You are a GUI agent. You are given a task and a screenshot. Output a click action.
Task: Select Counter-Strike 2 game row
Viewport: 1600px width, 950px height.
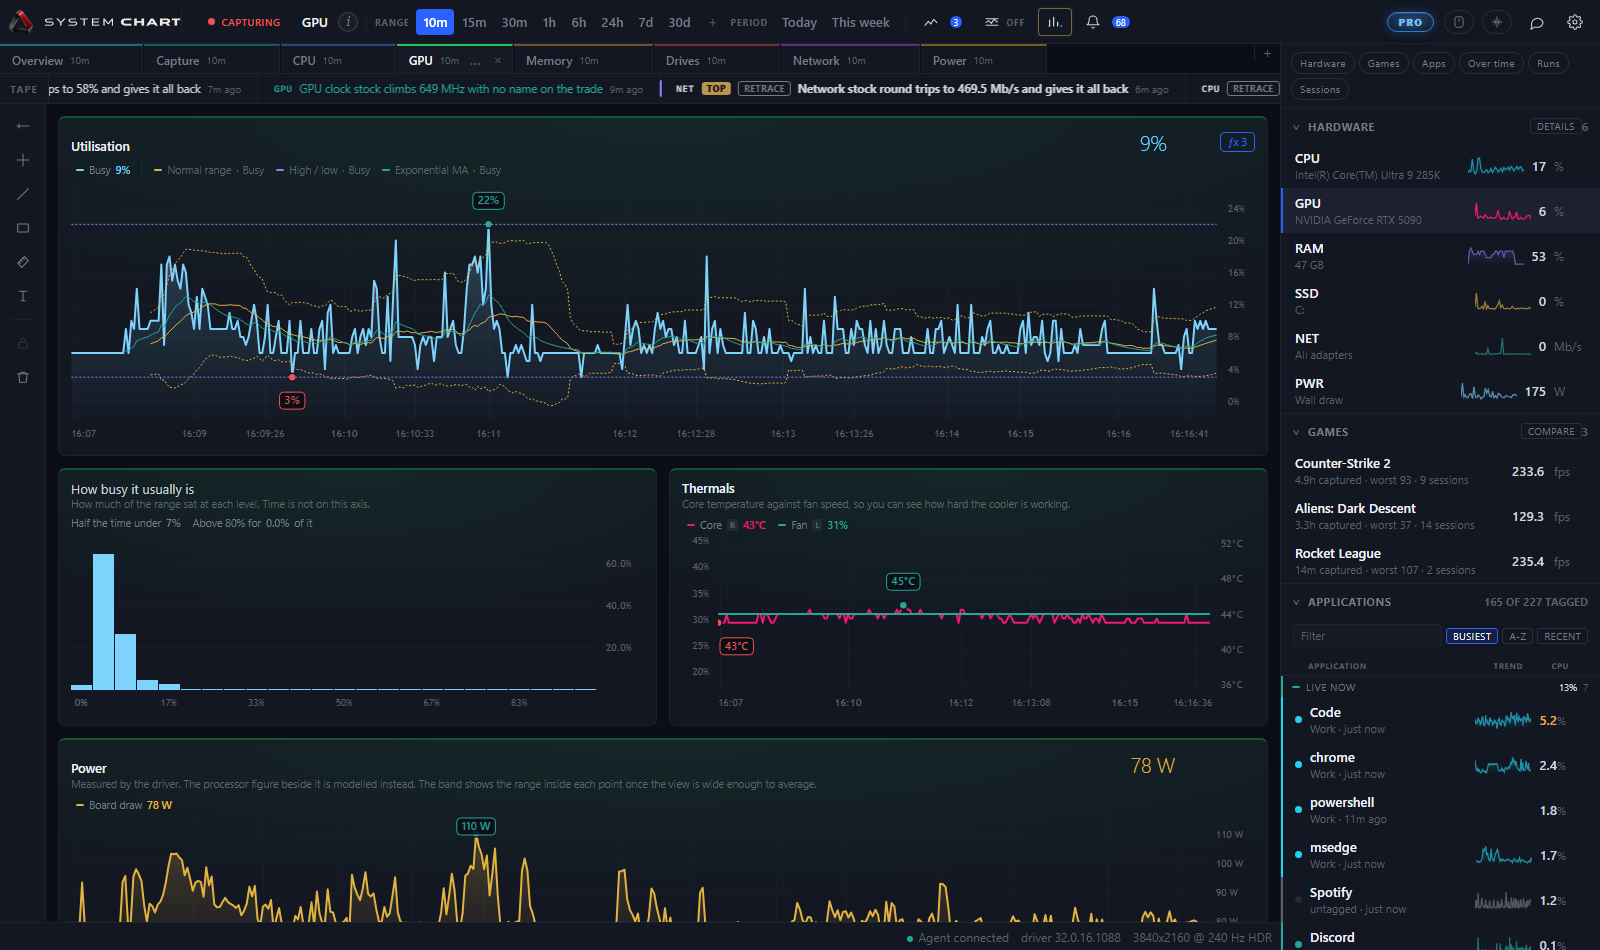point(1440,471)
